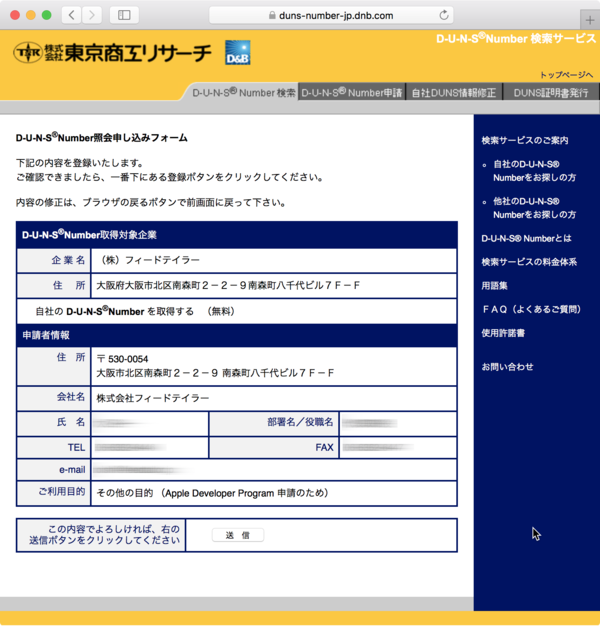Open お問い合わせ contact link

click(x=507, y=366)
